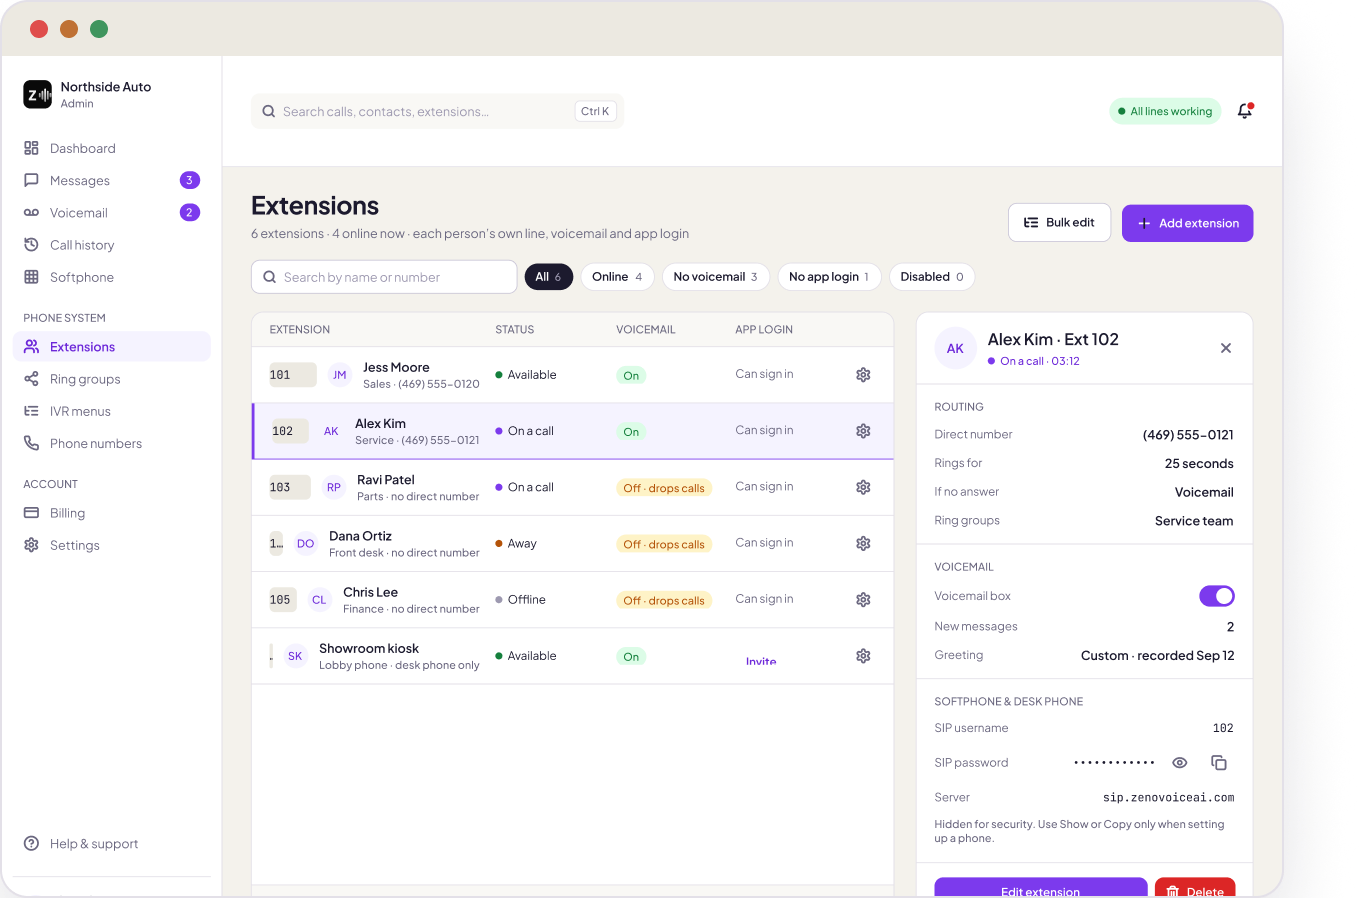Close the Alex Kim detail panel
This screenshot has height=898, width=1360.
point(1225,348)
